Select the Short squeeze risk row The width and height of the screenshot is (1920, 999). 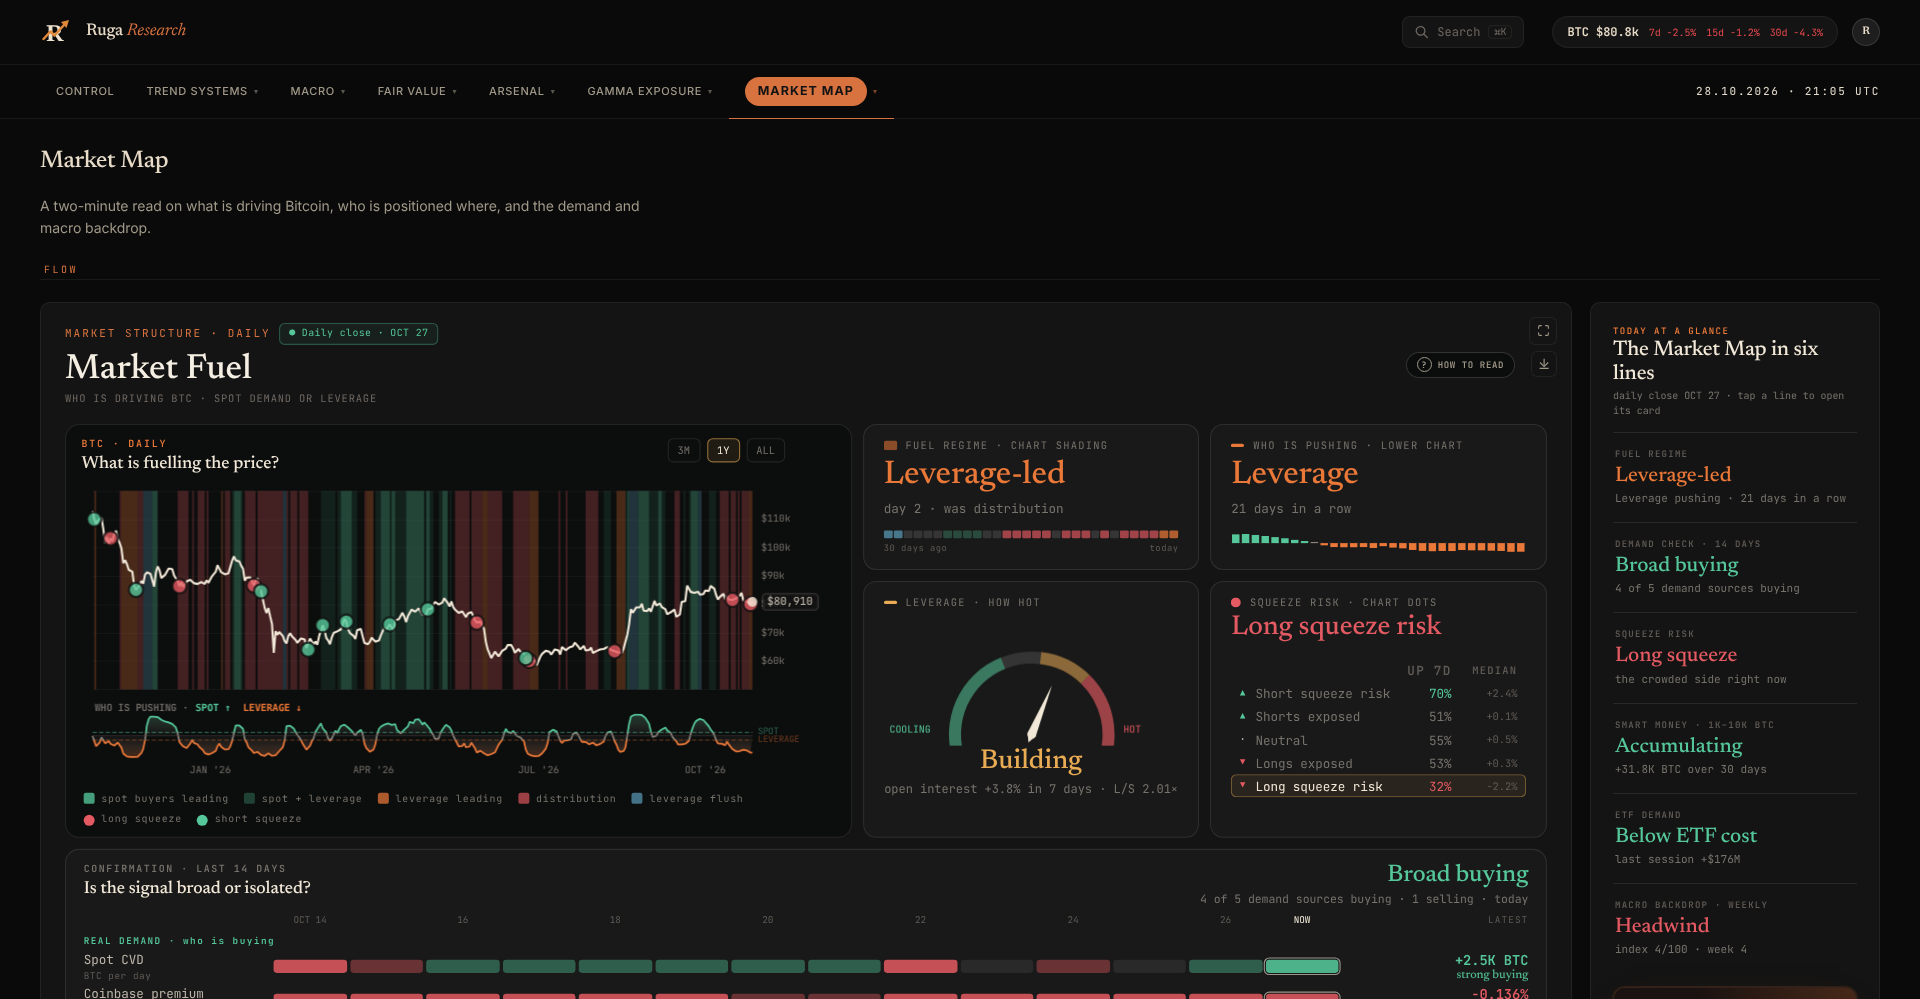1378,694
